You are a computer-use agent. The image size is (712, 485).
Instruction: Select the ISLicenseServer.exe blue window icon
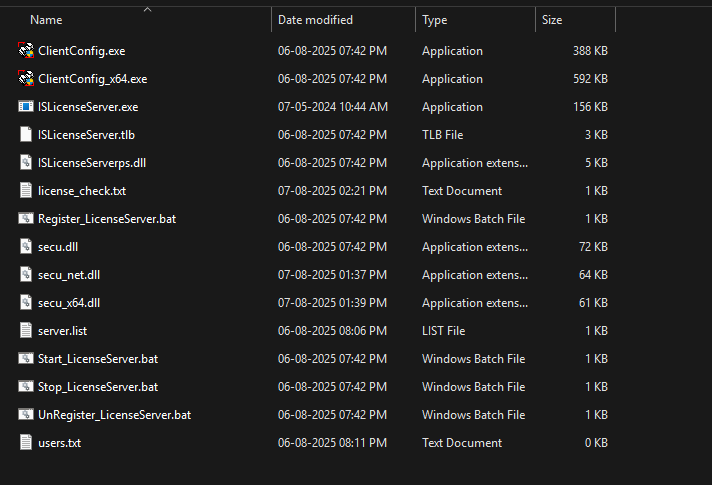pos(26,107)
